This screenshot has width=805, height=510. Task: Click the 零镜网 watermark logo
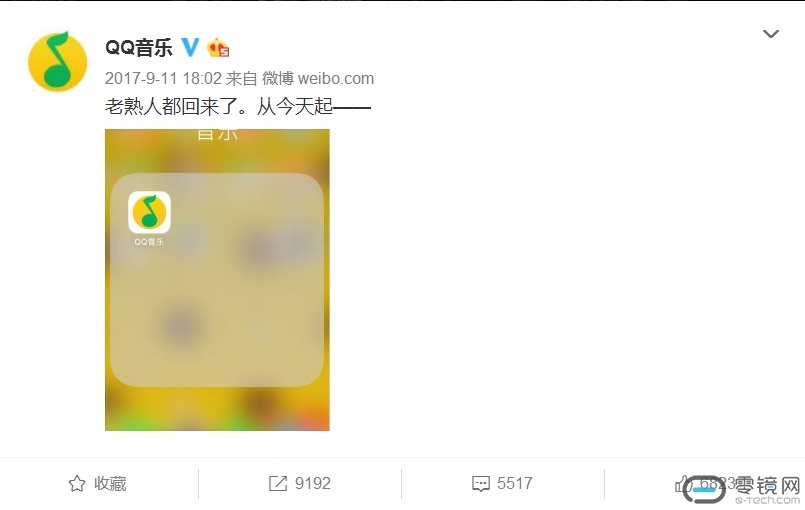coord(743,489)
